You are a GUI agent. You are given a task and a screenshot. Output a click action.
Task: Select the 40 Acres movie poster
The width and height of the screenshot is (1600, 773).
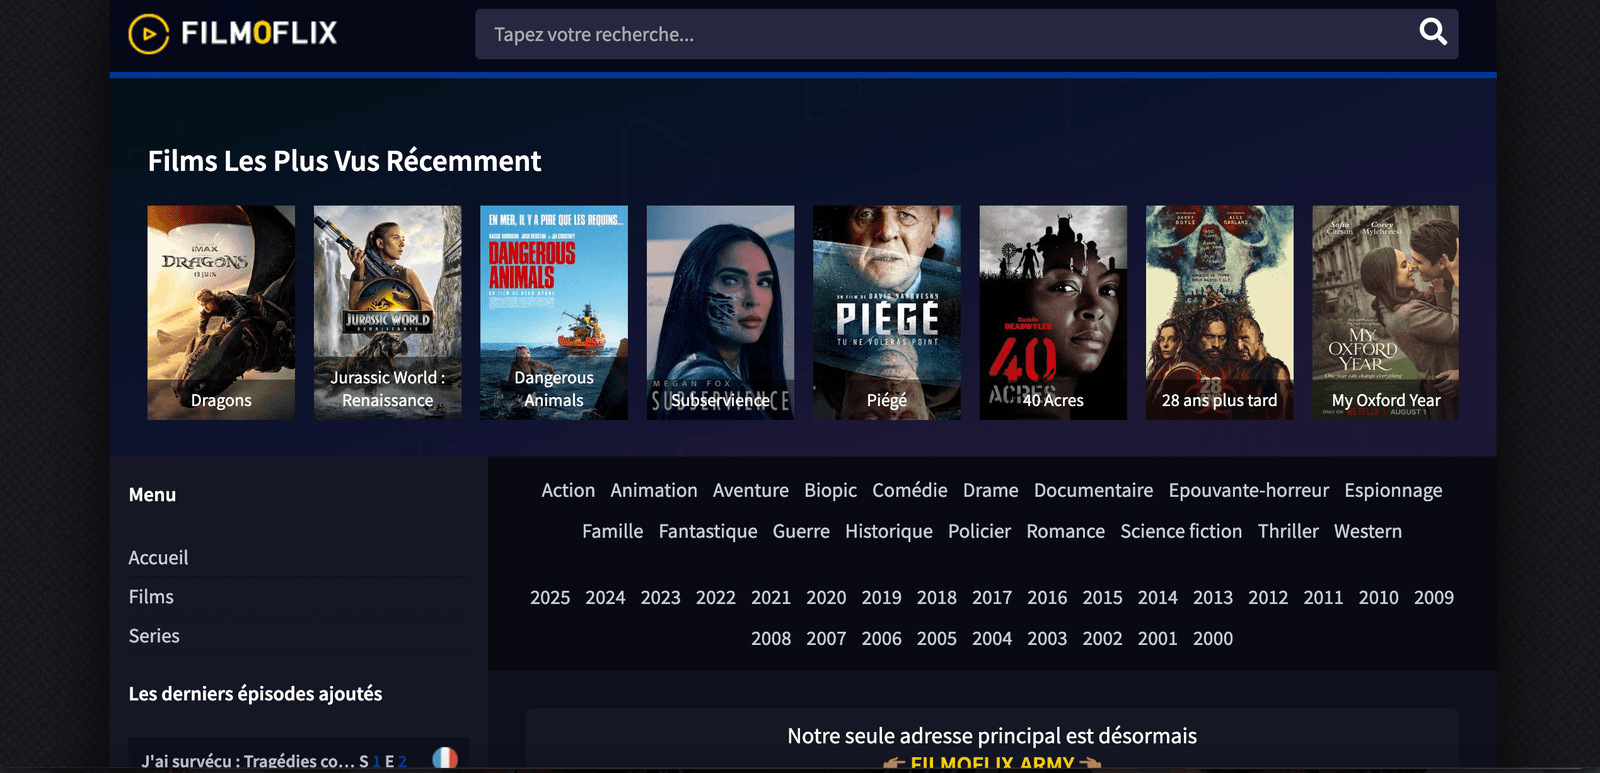(1053, 312)
